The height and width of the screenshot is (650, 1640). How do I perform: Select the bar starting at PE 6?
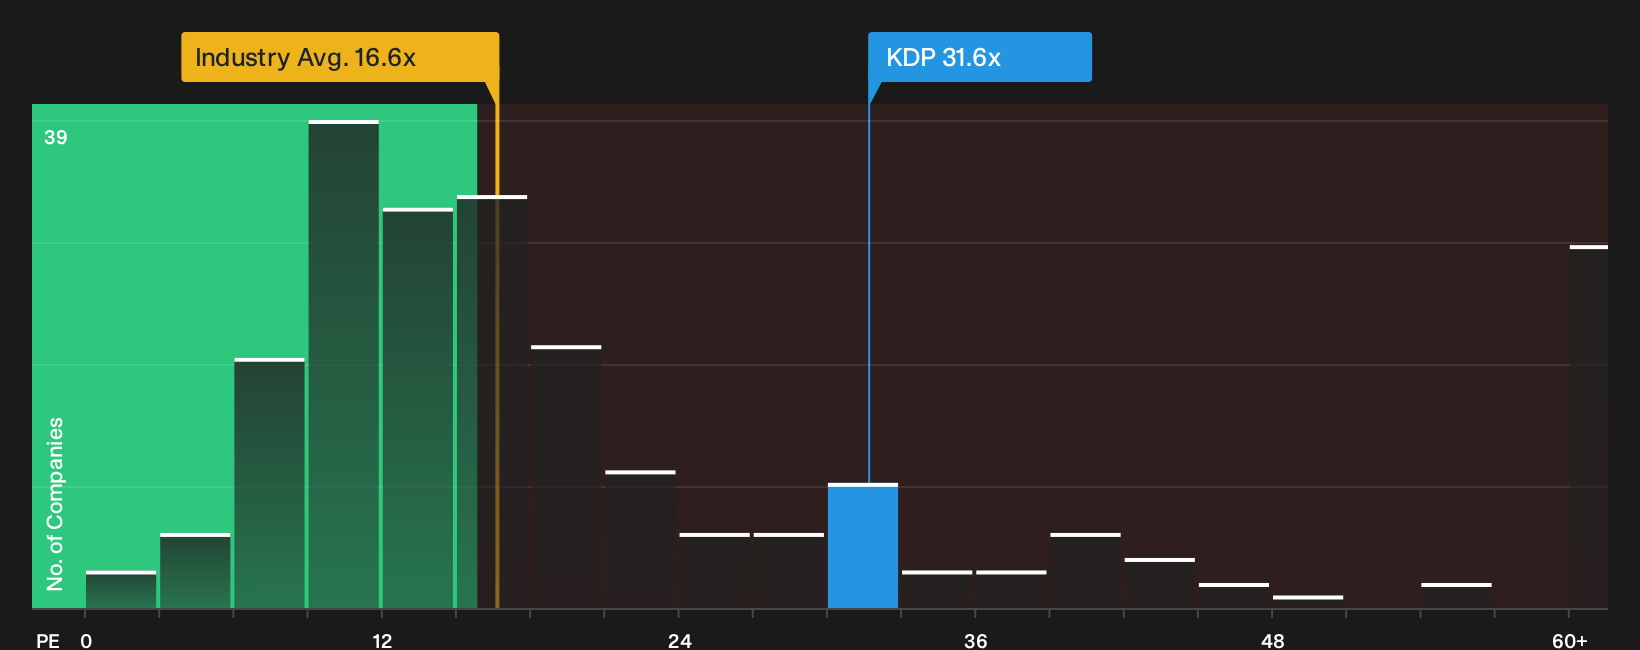click(x=269, y=483)
